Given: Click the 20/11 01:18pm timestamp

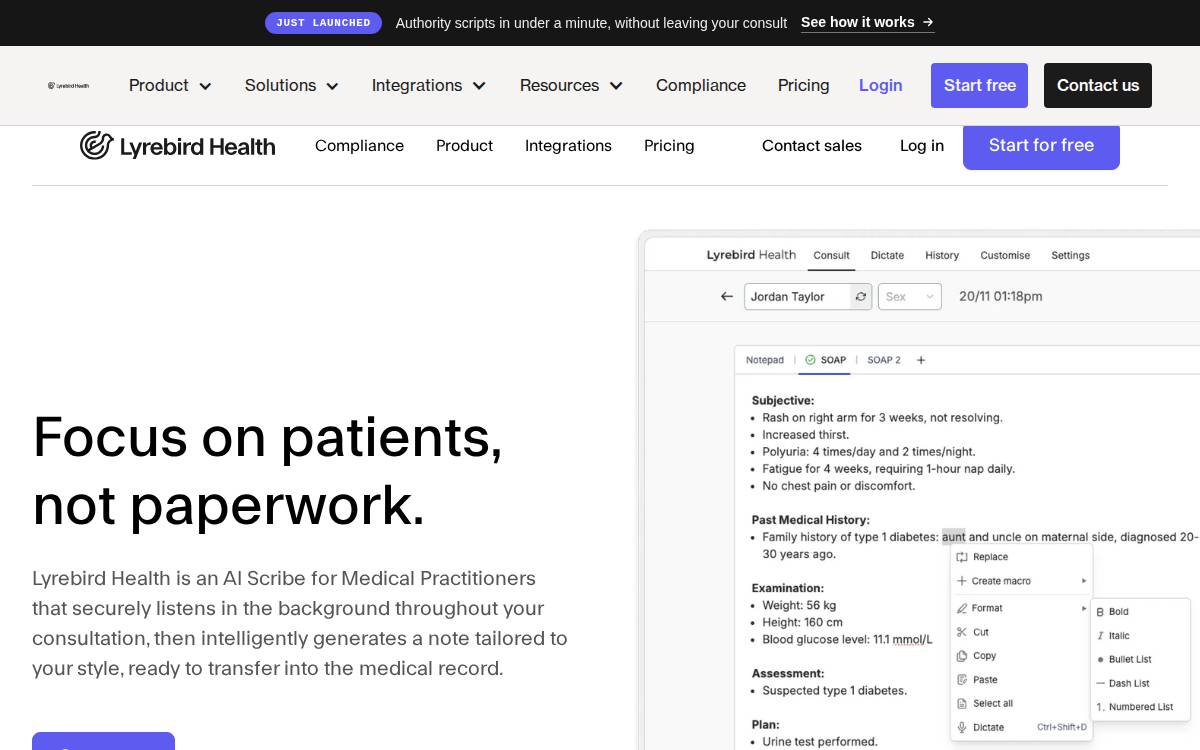Looking at the screenshot, I should (1001, 297).
